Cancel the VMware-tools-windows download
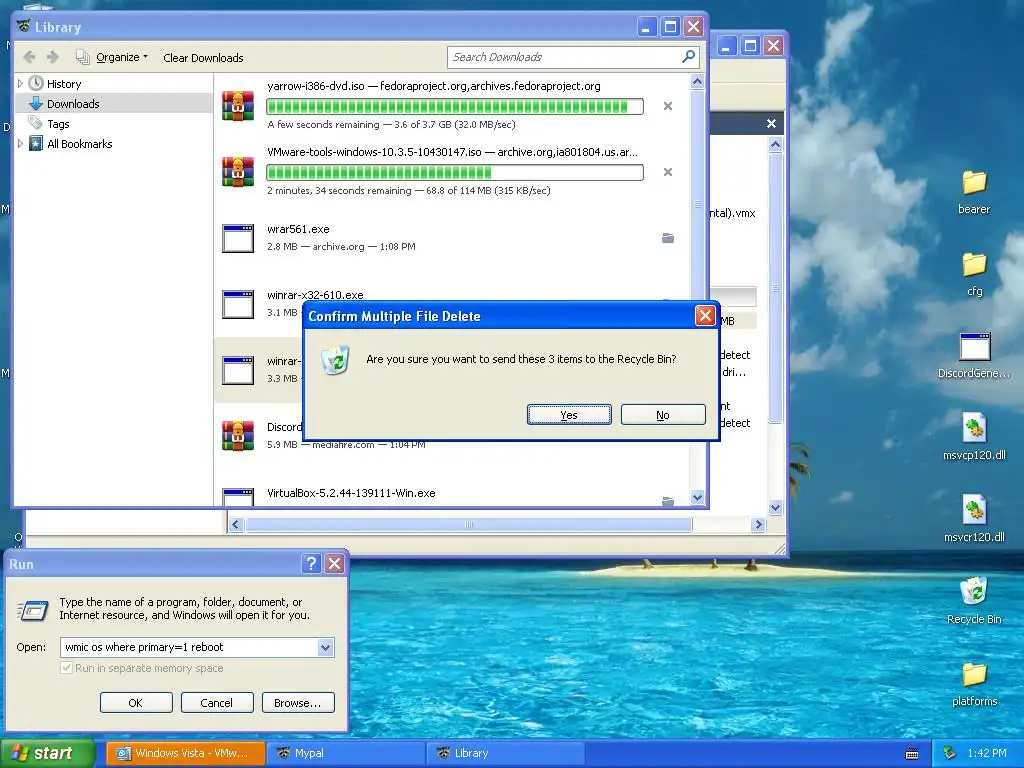 pos(667,172)
